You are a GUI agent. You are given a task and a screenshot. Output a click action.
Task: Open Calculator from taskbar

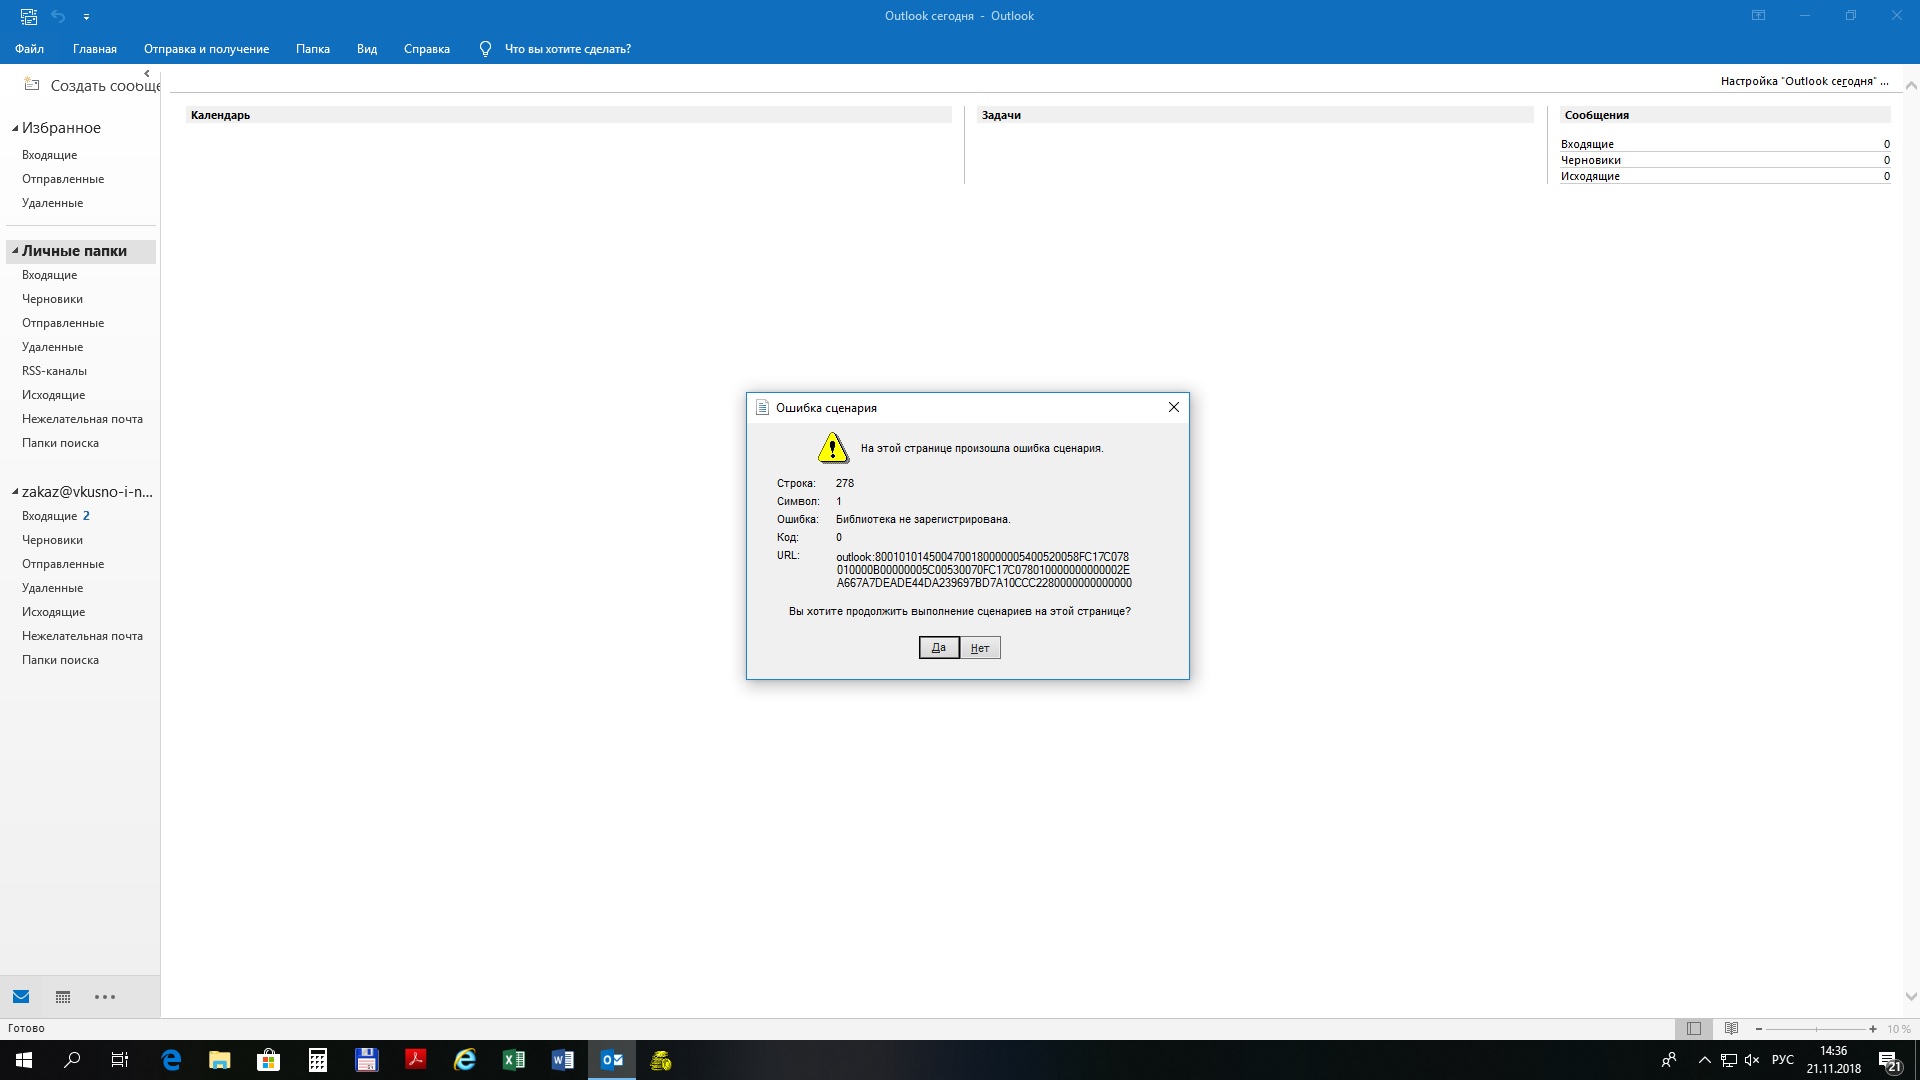(318, 1060)
